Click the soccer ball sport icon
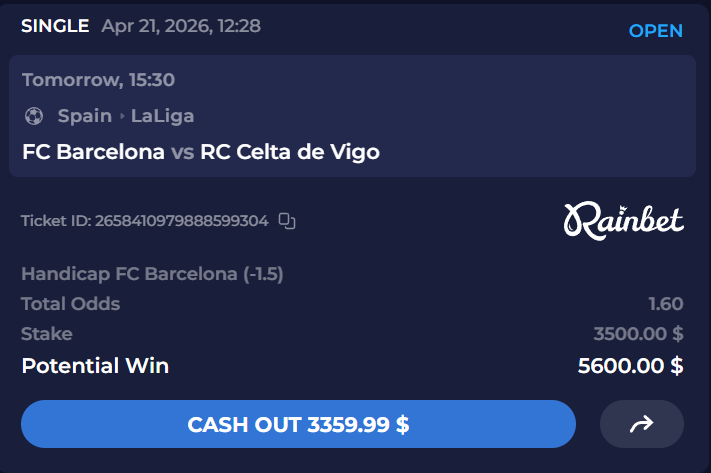The width and height of the screenshot is (711, 473). tap(34, 116)
